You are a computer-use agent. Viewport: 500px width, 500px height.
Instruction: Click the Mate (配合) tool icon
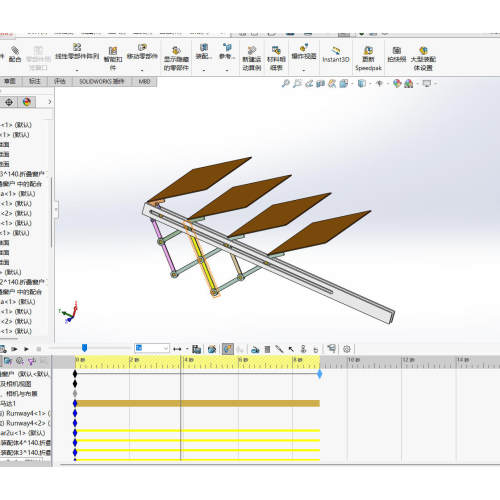click(x=15, y=54)
